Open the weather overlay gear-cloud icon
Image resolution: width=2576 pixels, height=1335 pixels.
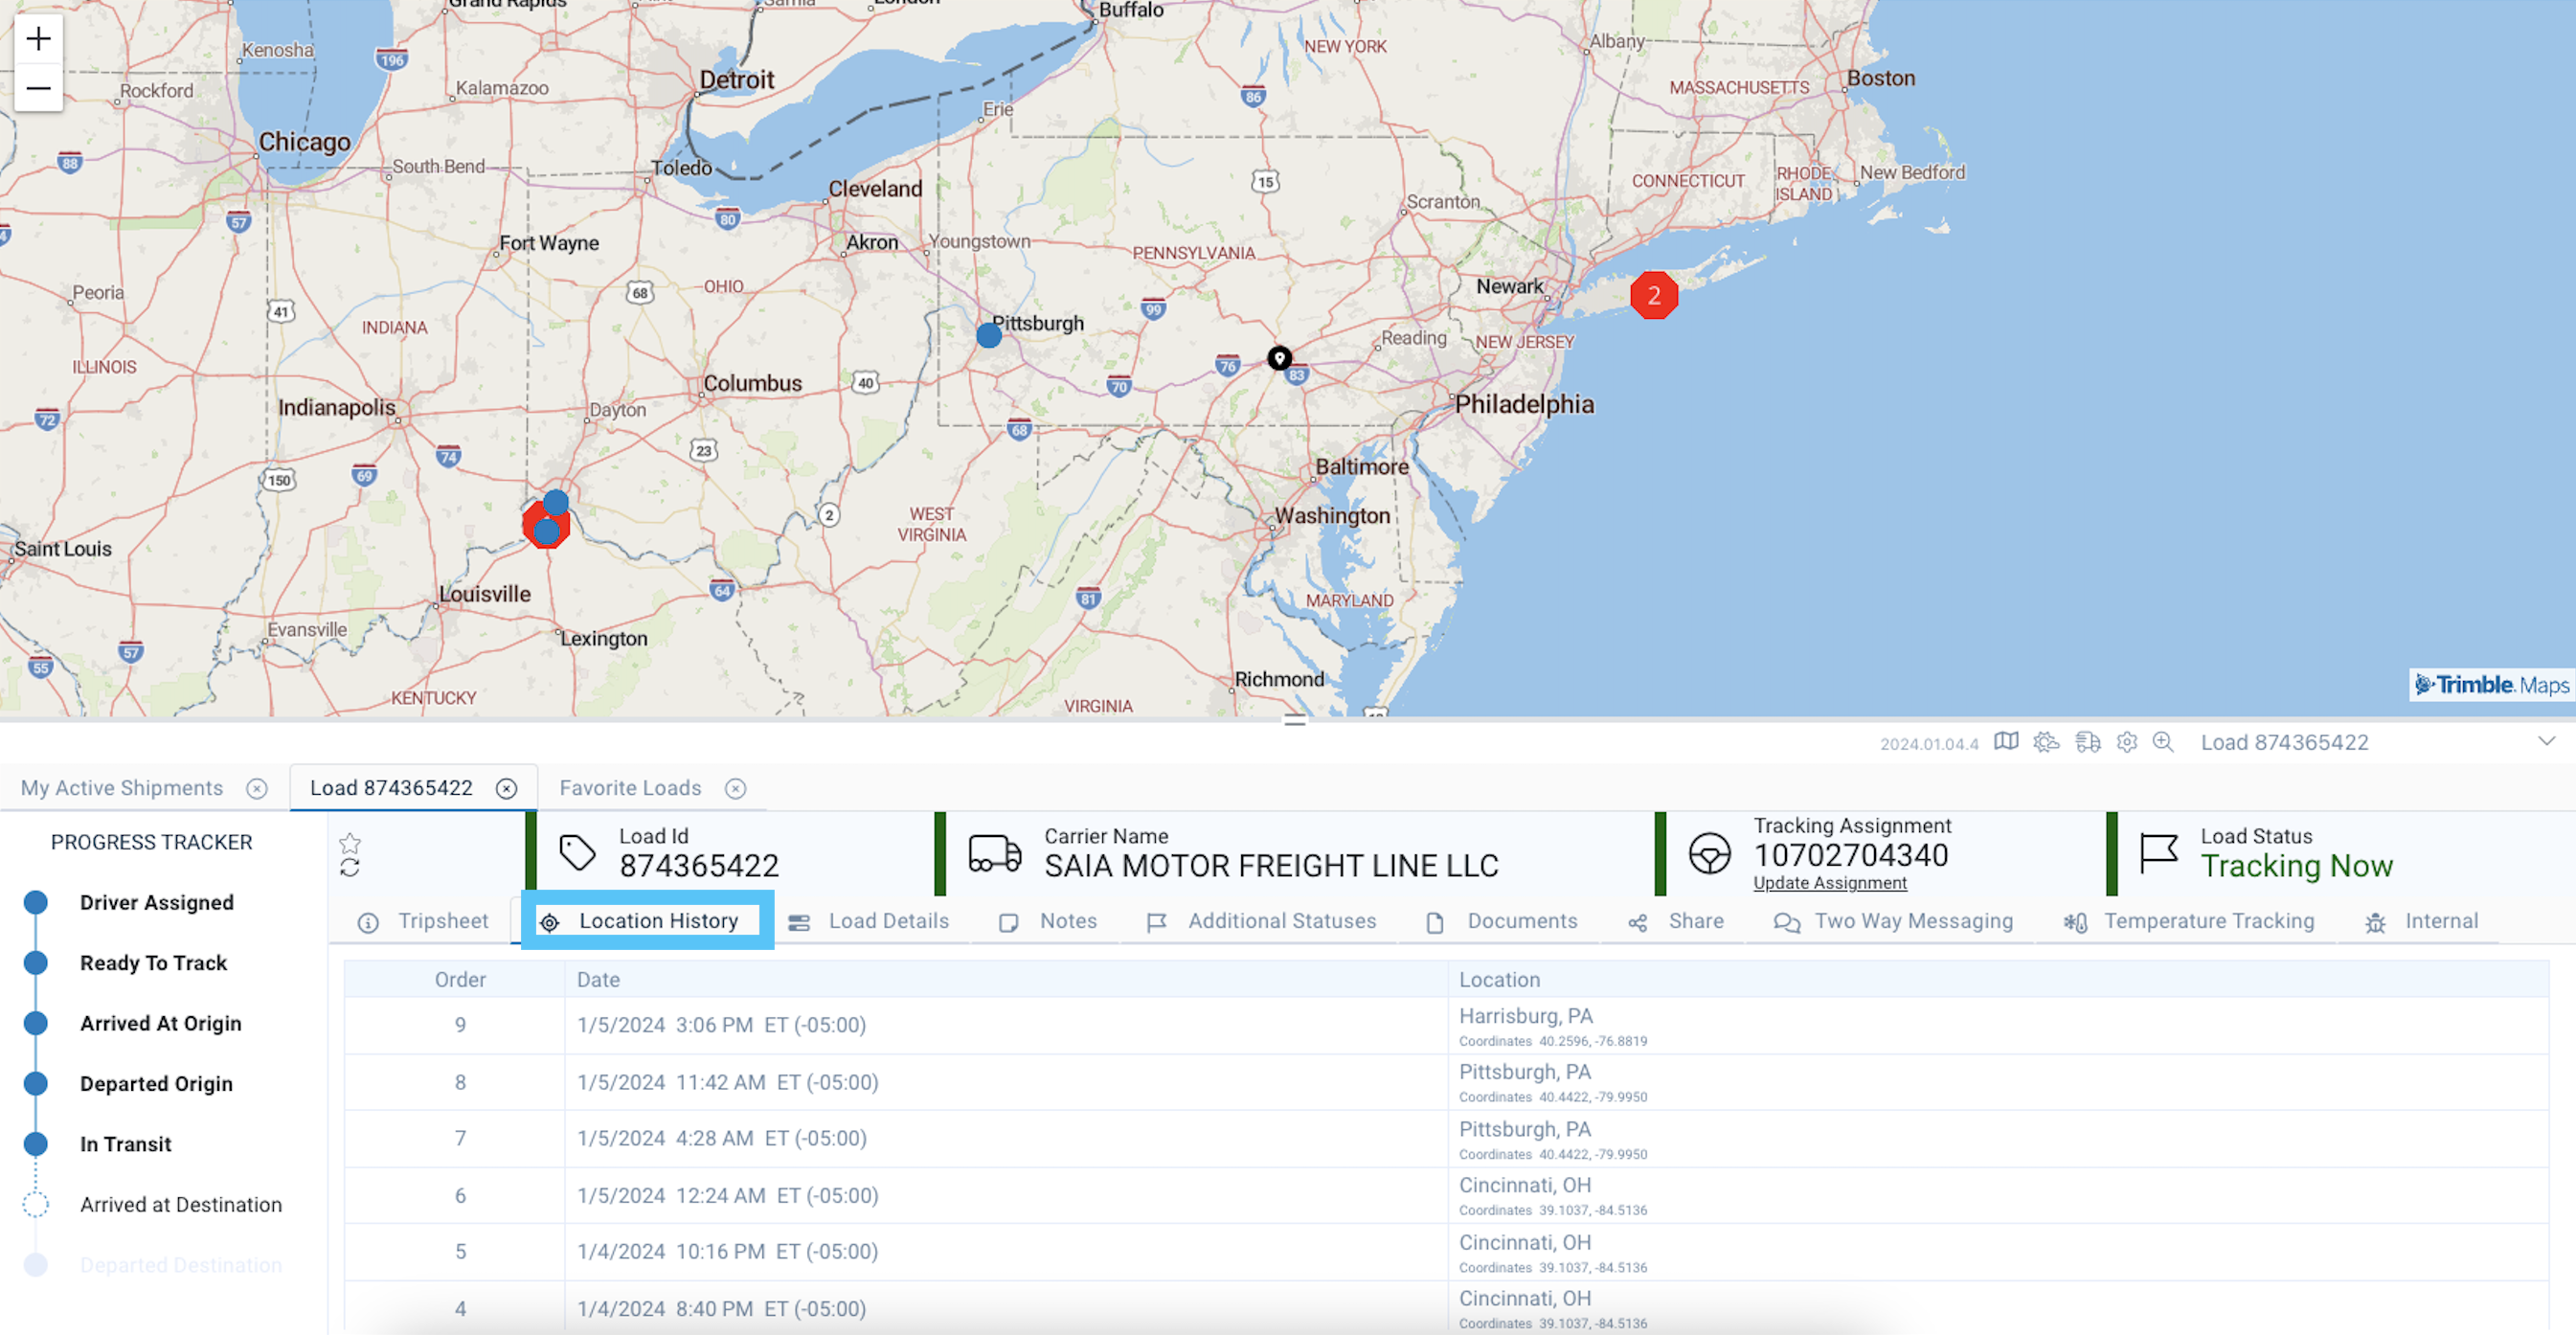(x=2046, y=741)
